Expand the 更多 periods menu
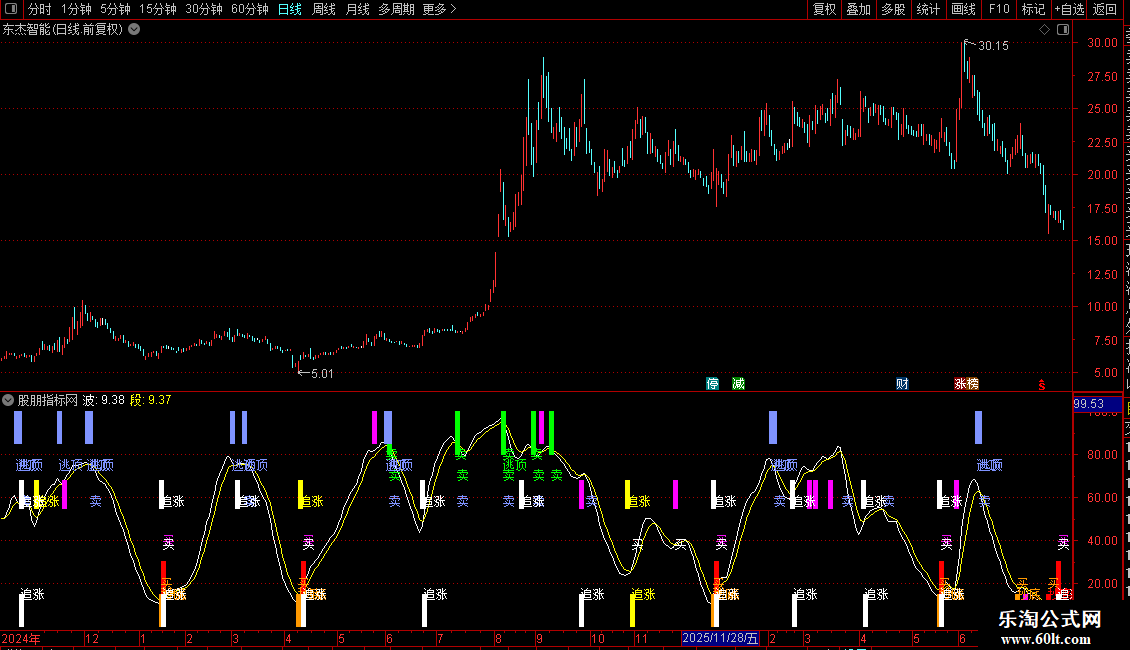1130x650 pixels. click(x=439, y=9)
